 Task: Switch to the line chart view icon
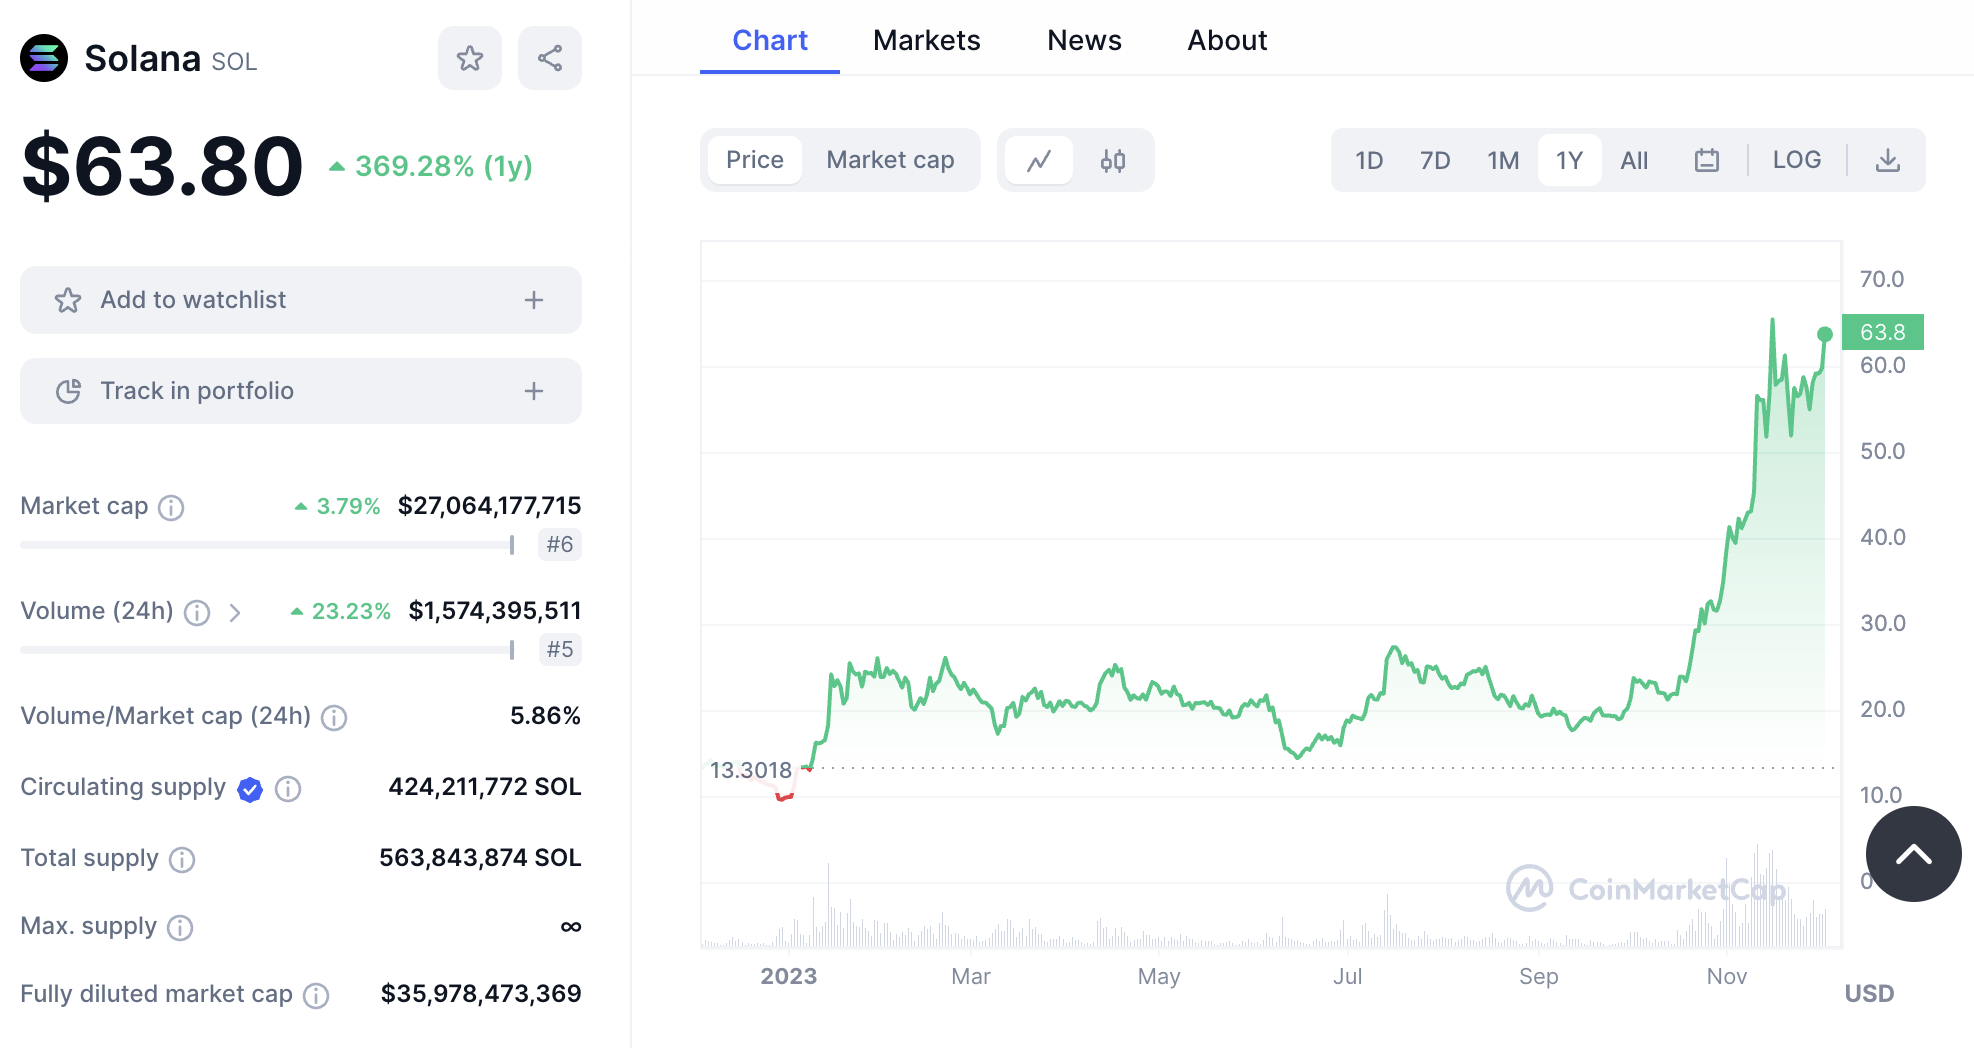tap(1039, 160)
